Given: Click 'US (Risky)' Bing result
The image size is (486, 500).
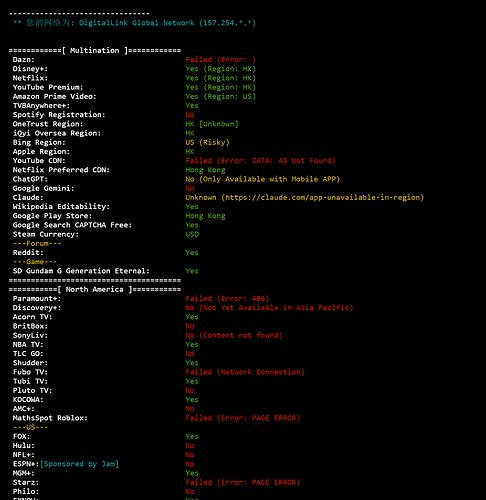Looking at the screenshot, I should tap(207, 142).
